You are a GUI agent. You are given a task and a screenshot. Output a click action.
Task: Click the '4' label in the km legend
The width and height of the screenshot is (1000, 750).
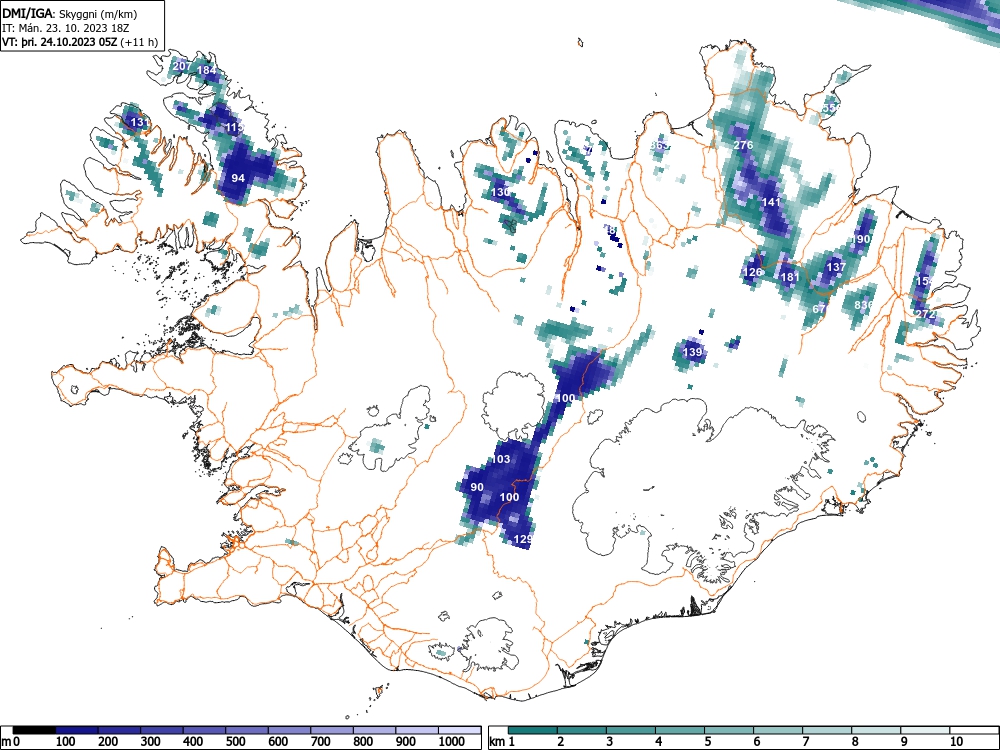point(658,742)
